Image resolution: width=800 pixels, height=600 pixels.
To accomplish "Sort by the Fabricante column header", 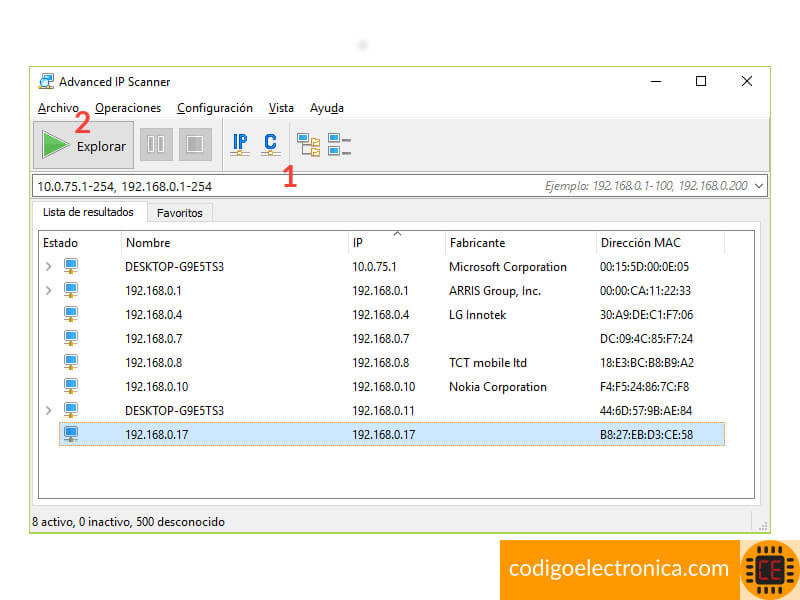I will point(521,243).
